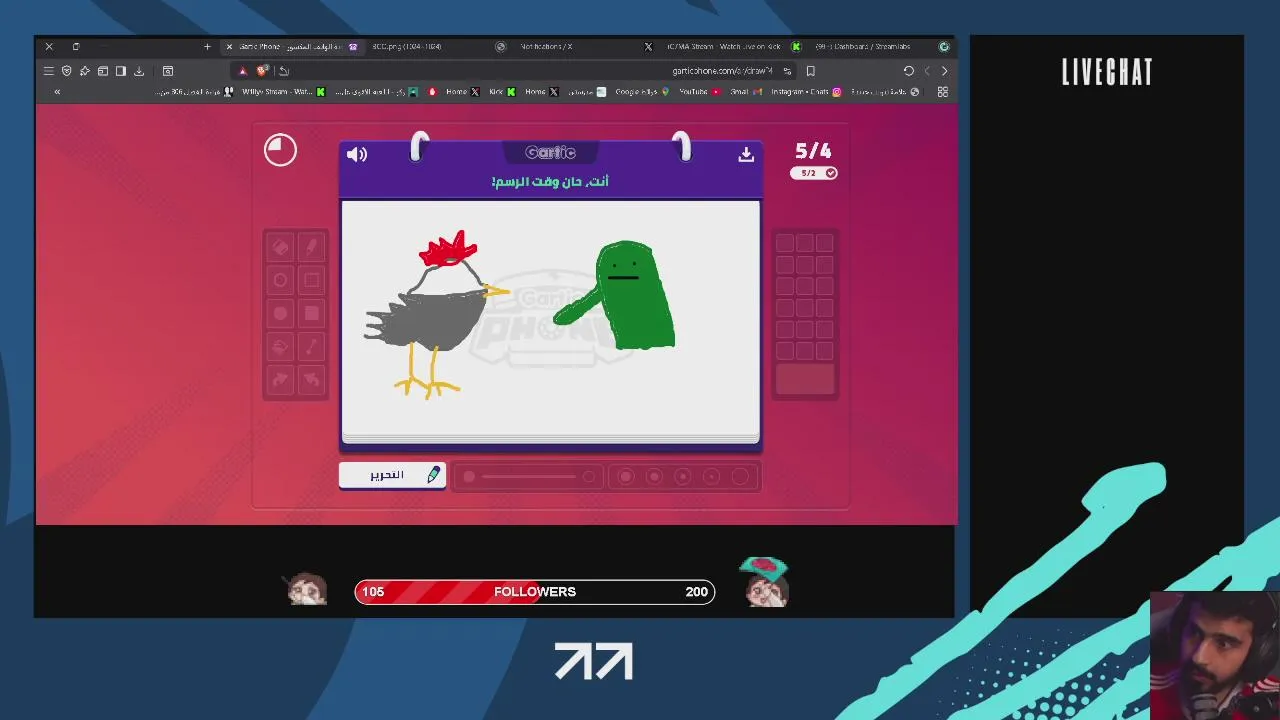Toggle the browser sidebar panel icon

(x=121, y=71)
